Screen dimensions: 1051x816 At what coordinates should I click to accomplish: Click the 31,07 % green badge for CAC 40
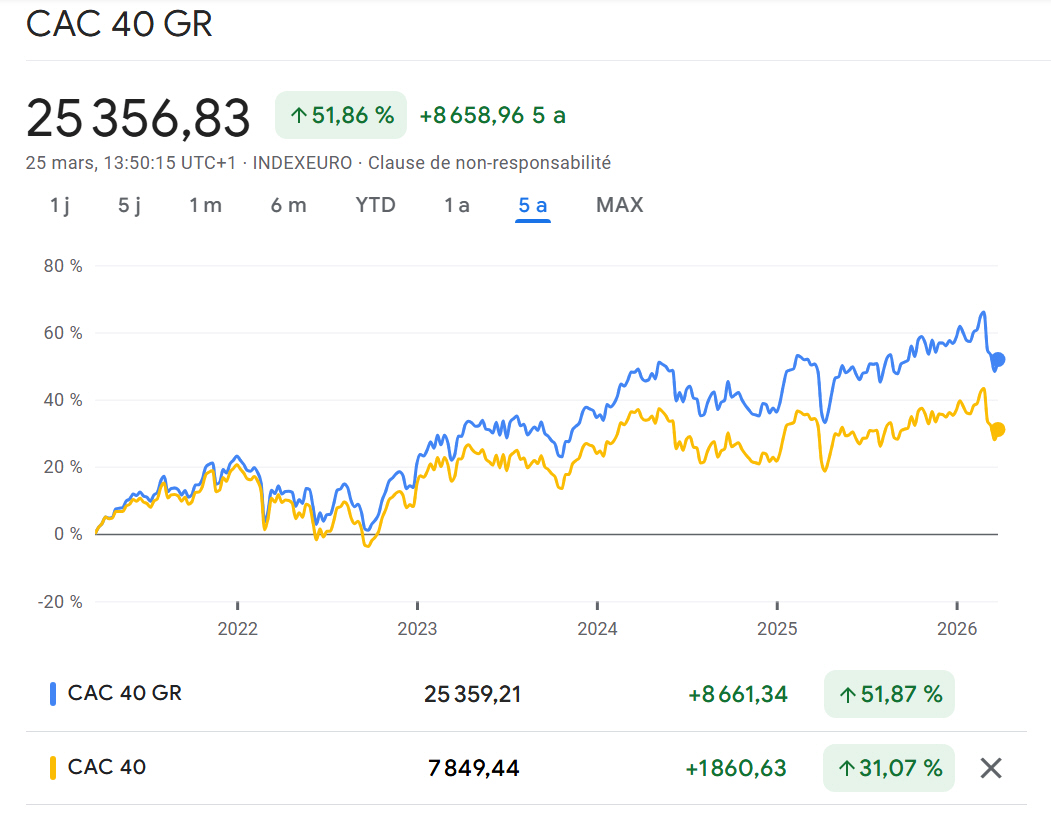[x=888, y=768]
